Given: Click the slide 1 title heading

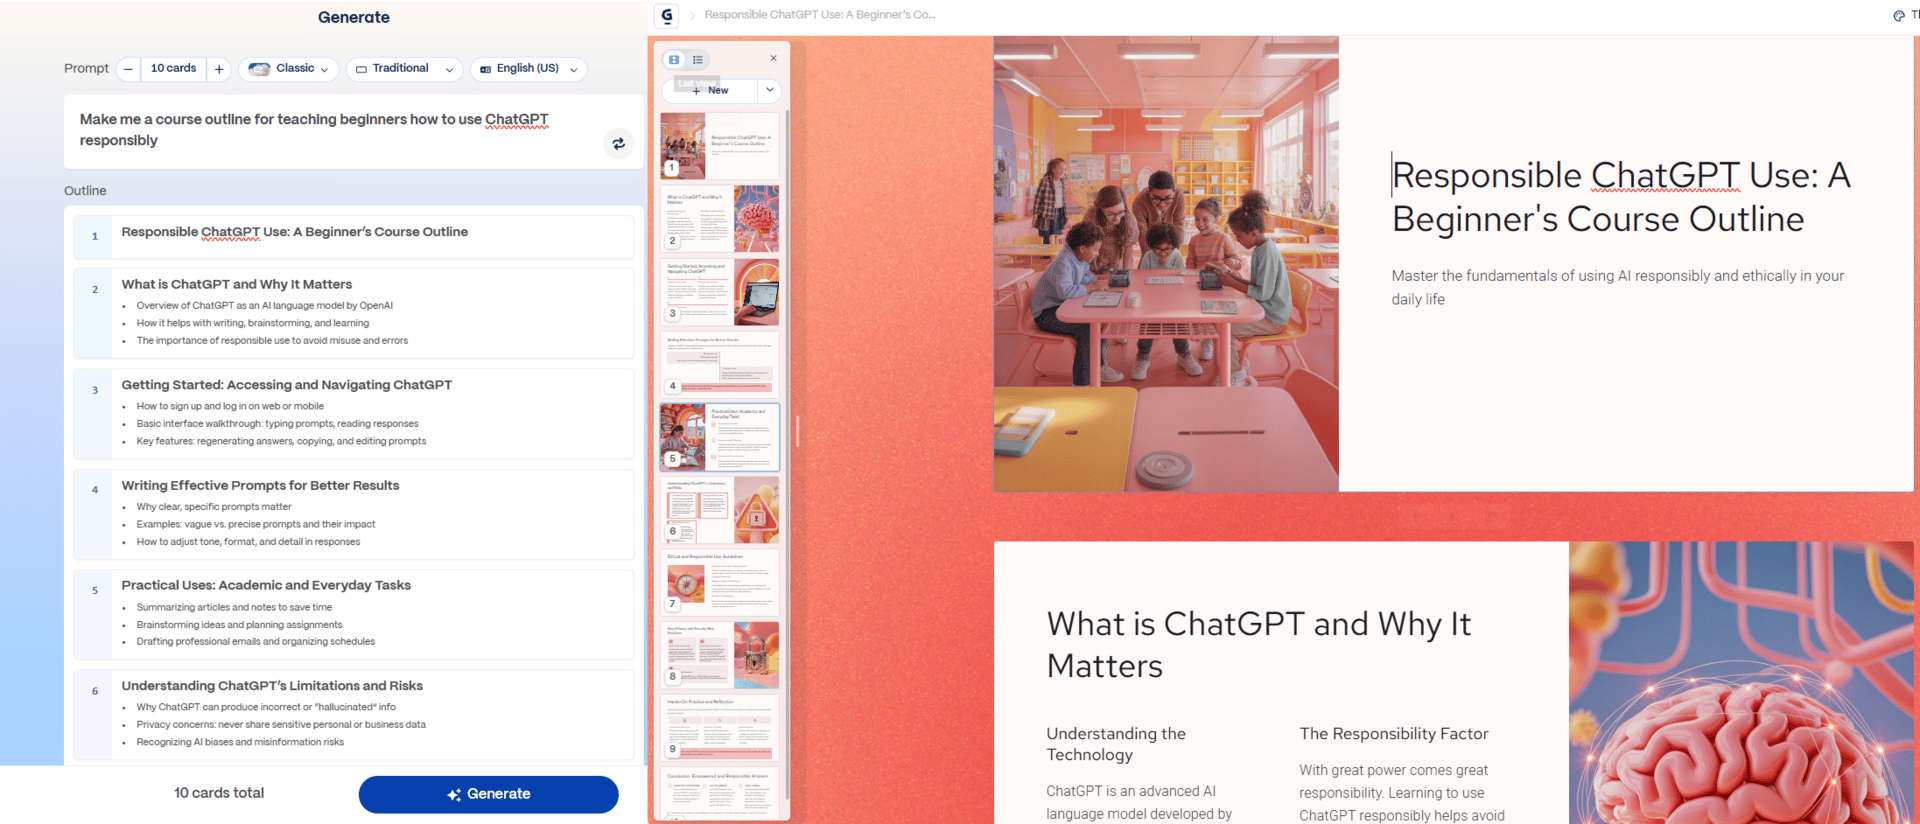Looking at the screenshot, I should pos(1621,197).
